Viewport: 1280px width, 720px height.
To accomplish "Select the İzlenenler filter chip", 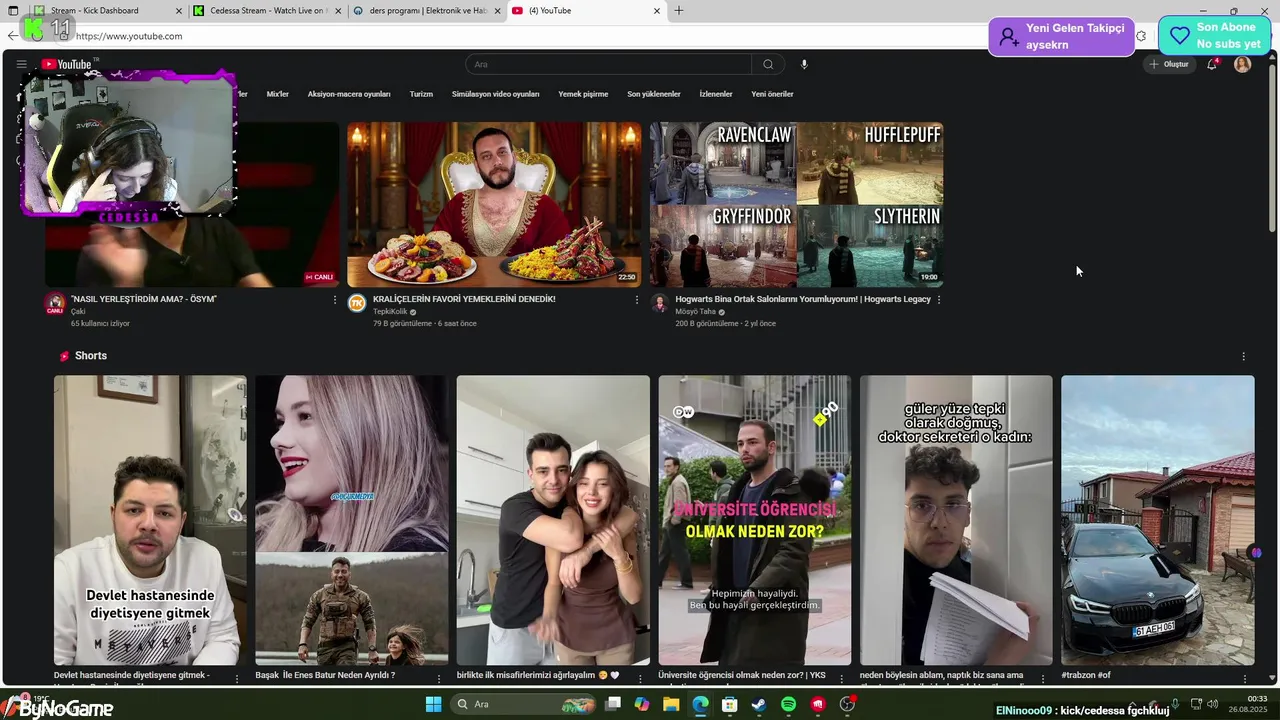I will pyautogui.click(x=716, y=94).
